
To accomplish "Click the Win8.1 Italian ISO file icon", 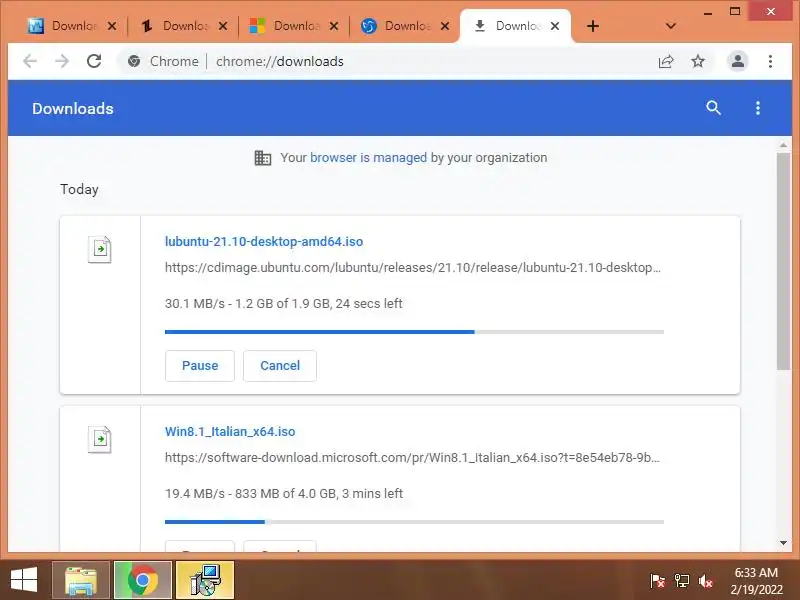I will (x=99, y=439).
